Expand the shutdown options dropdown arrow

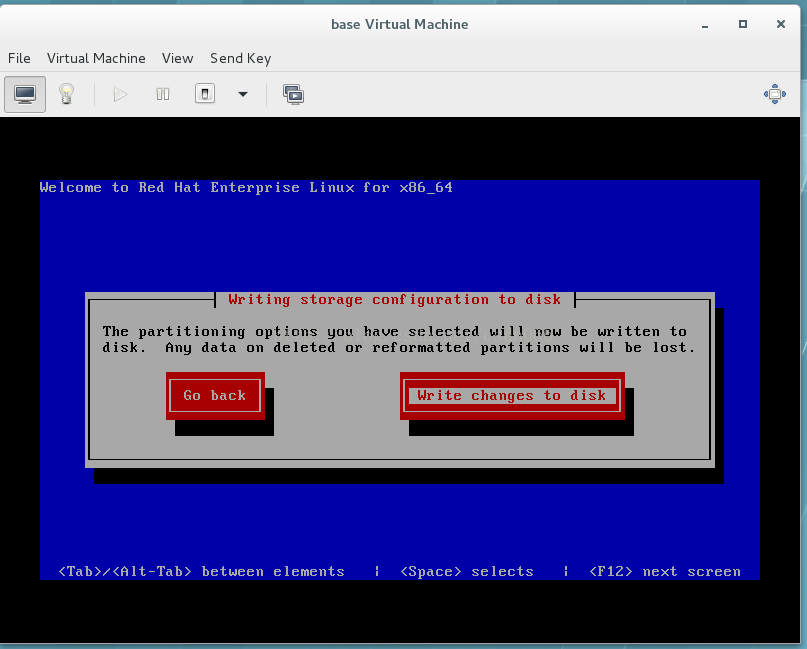(243, 94)
